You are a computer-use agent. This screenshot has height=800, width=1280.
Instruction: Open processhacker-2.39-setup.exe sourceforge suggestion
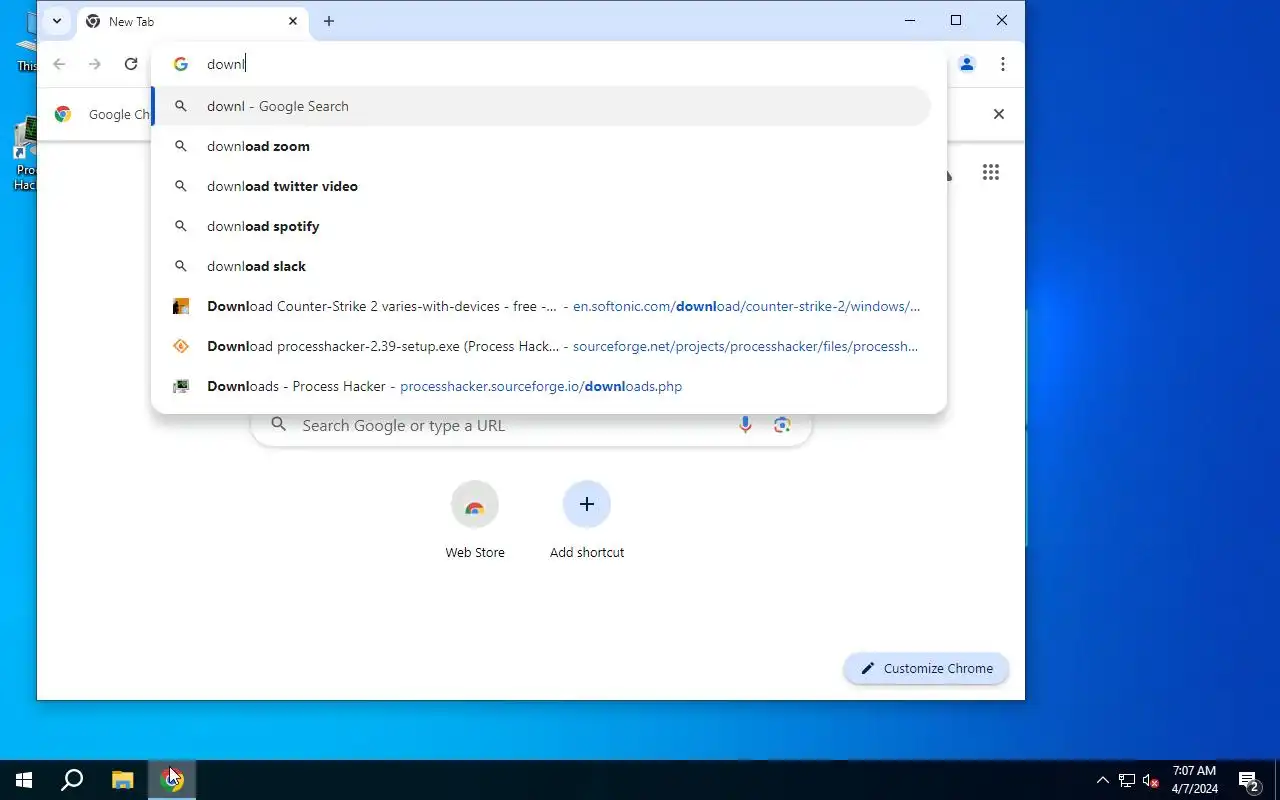(541, 346)
